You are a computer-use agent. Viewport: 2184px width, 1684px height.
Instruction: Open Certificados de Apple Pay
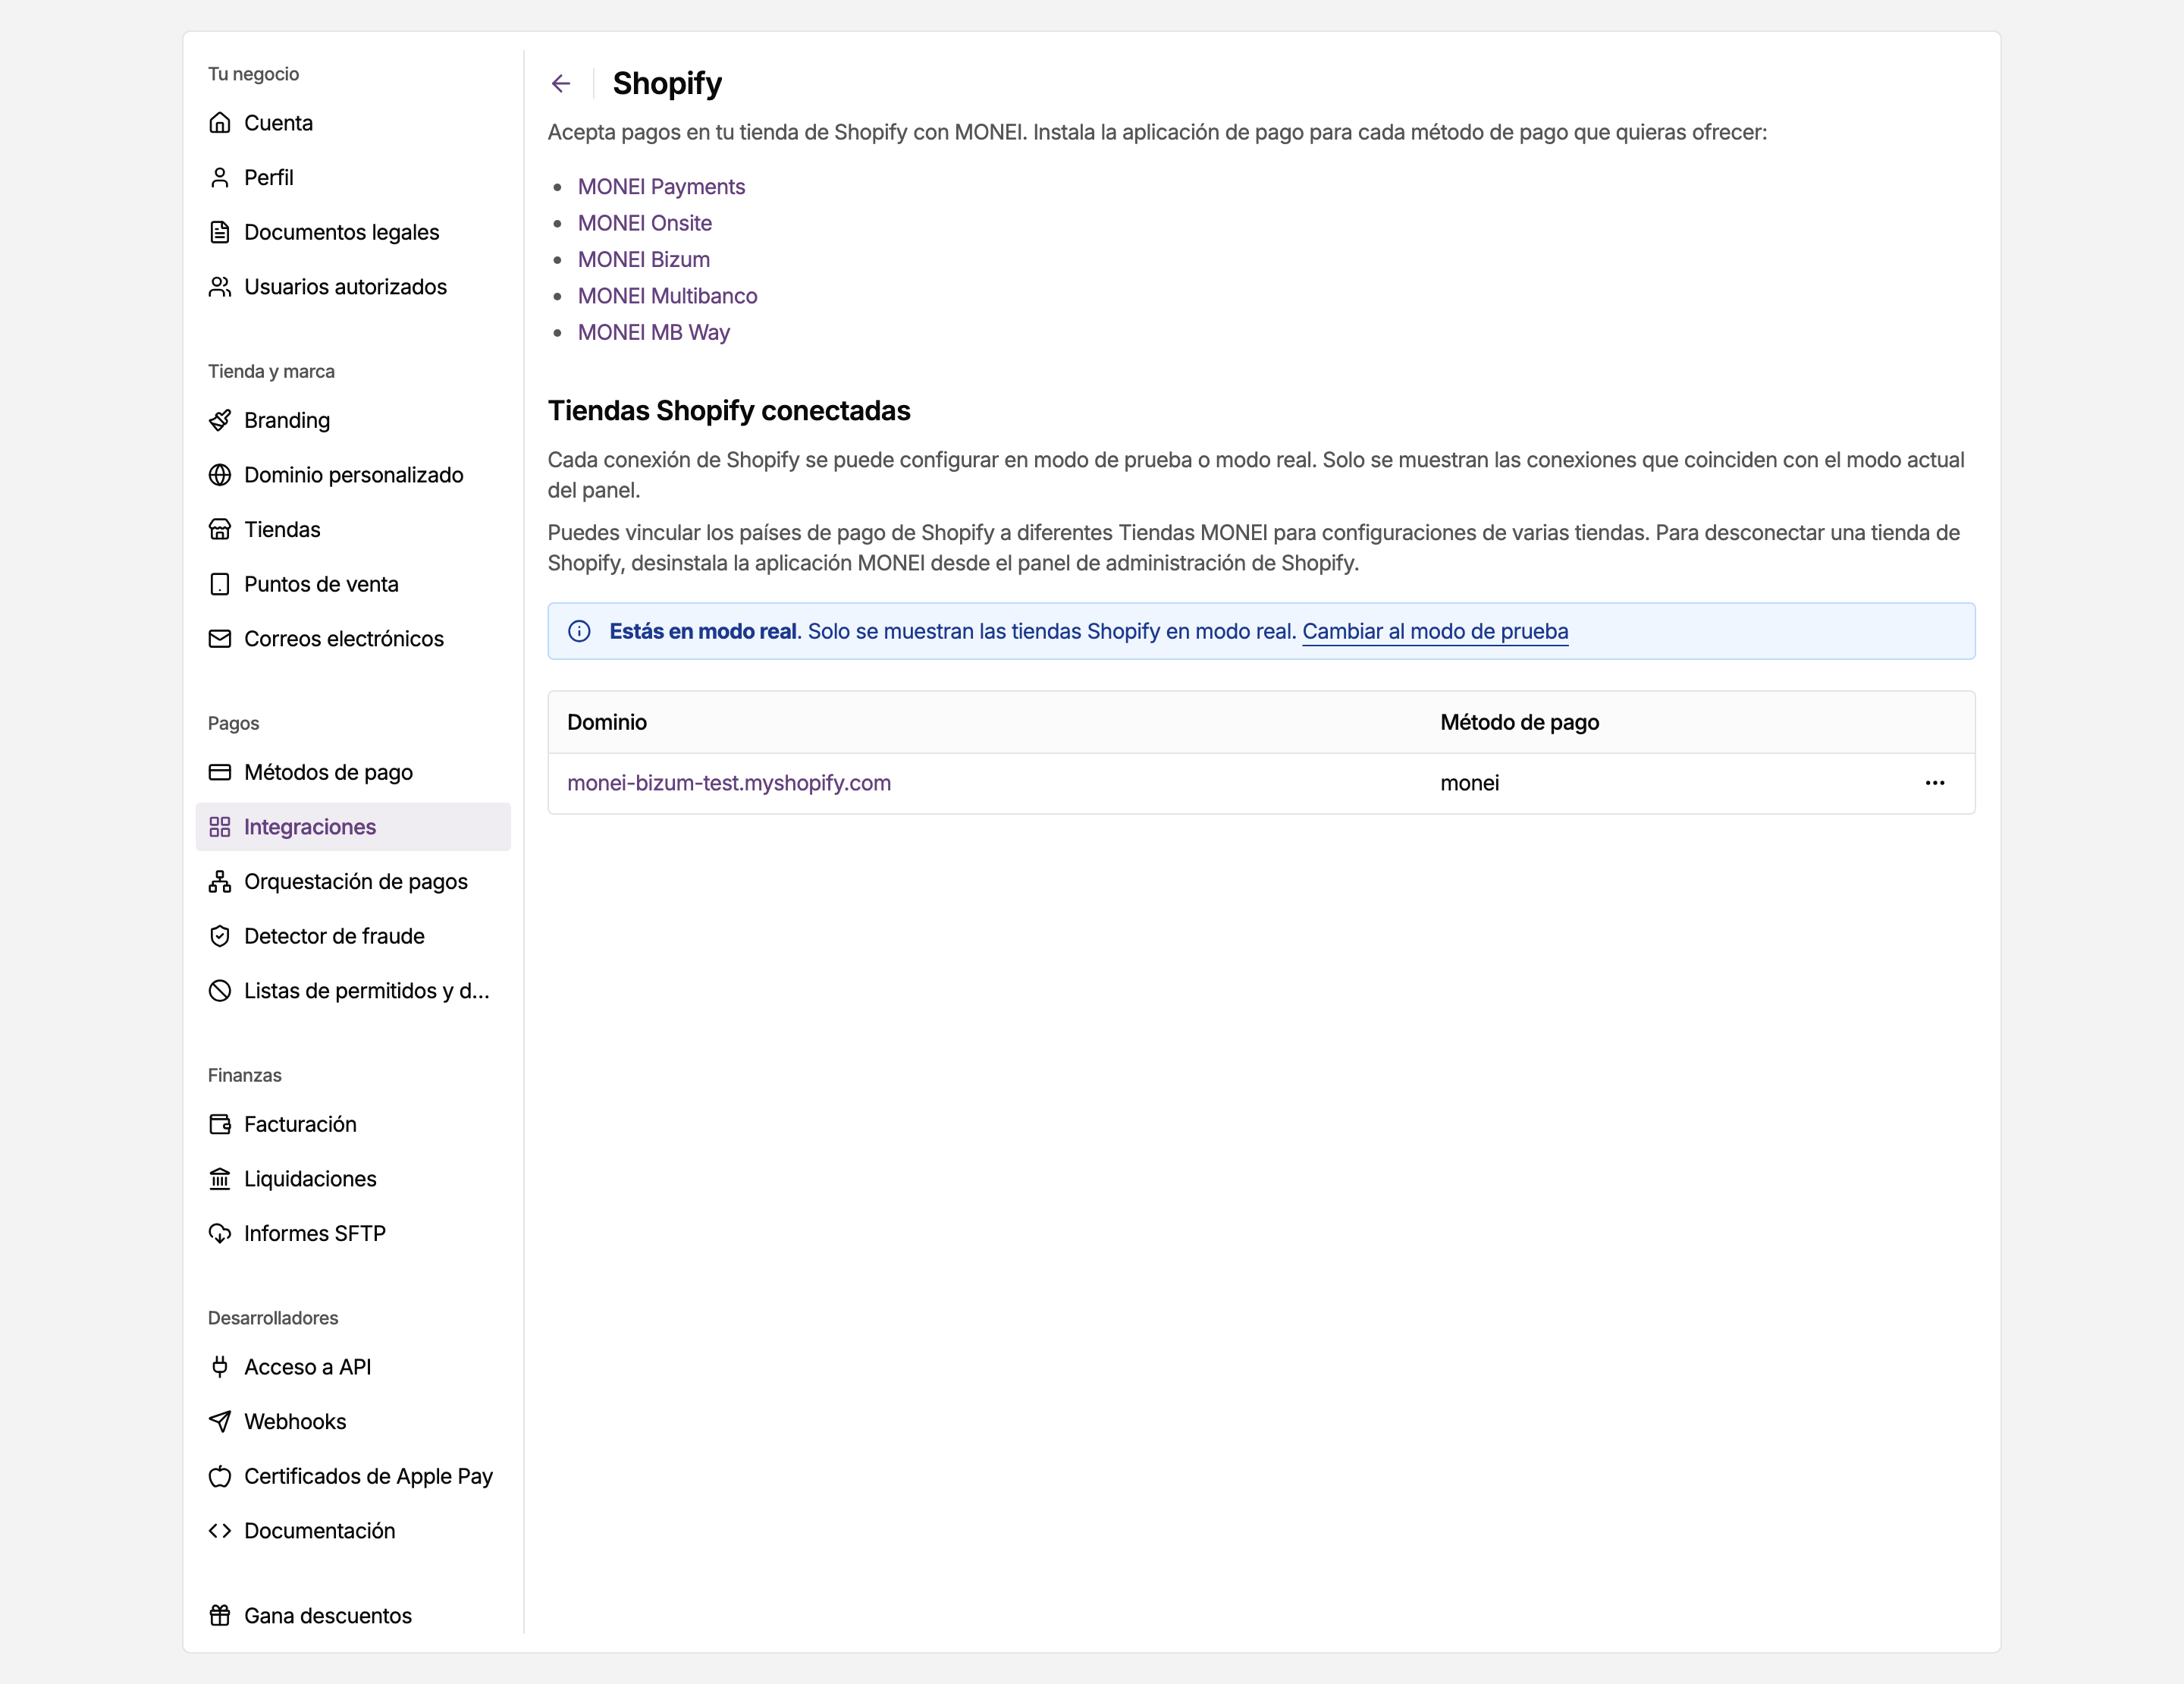click(x=353, y=1476)
